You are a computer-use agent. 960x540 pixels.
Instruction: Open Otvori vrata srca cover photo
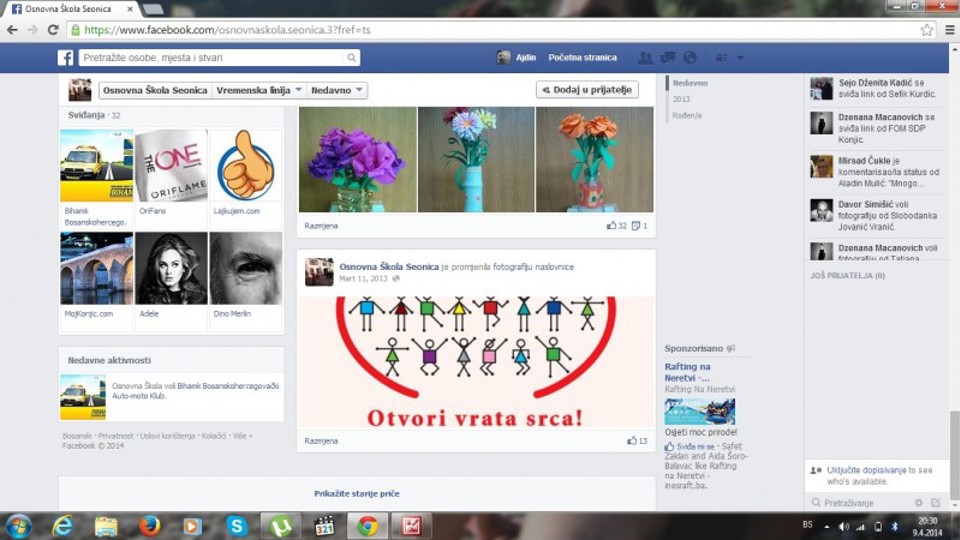pos(476,362)
